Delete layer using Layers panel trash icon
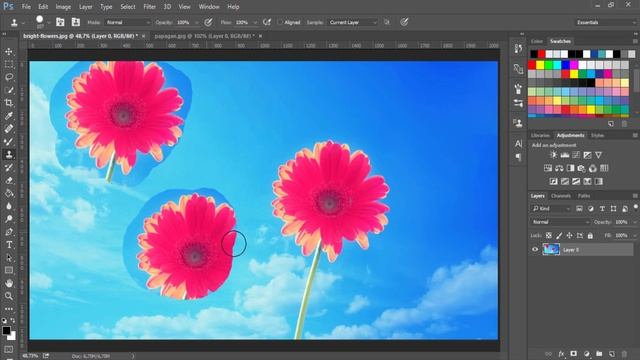The width and height of the screenshot is (640, 360). (x=624, y=354)
